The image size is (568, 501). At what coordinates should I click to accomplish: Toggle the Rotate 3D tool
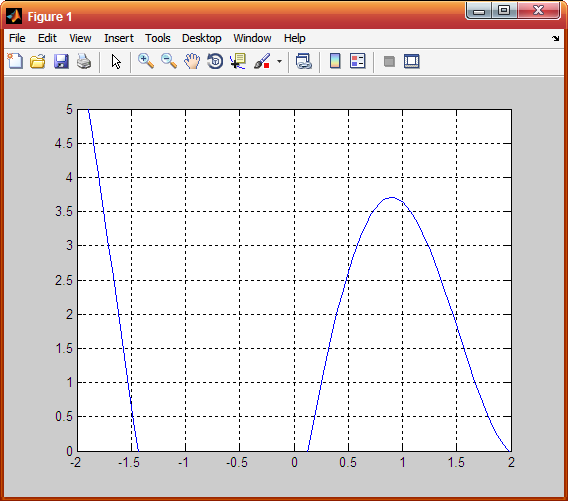(x=215, y=61)
